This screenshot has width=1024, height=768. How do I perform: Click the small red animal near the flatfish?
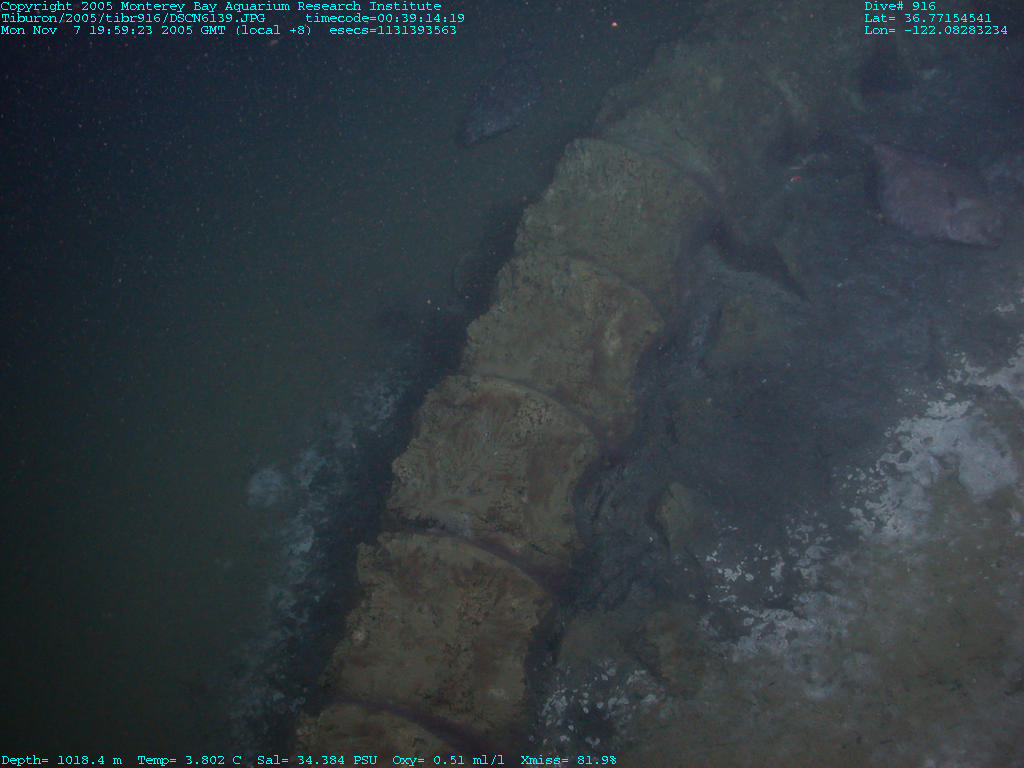(x=797, y=180)
